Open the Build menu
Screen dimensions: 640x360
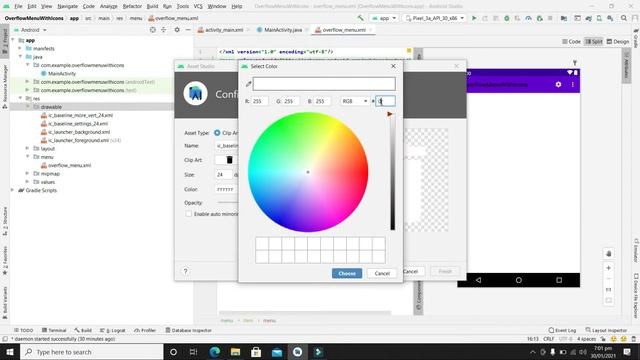click(x=152, y=6)
